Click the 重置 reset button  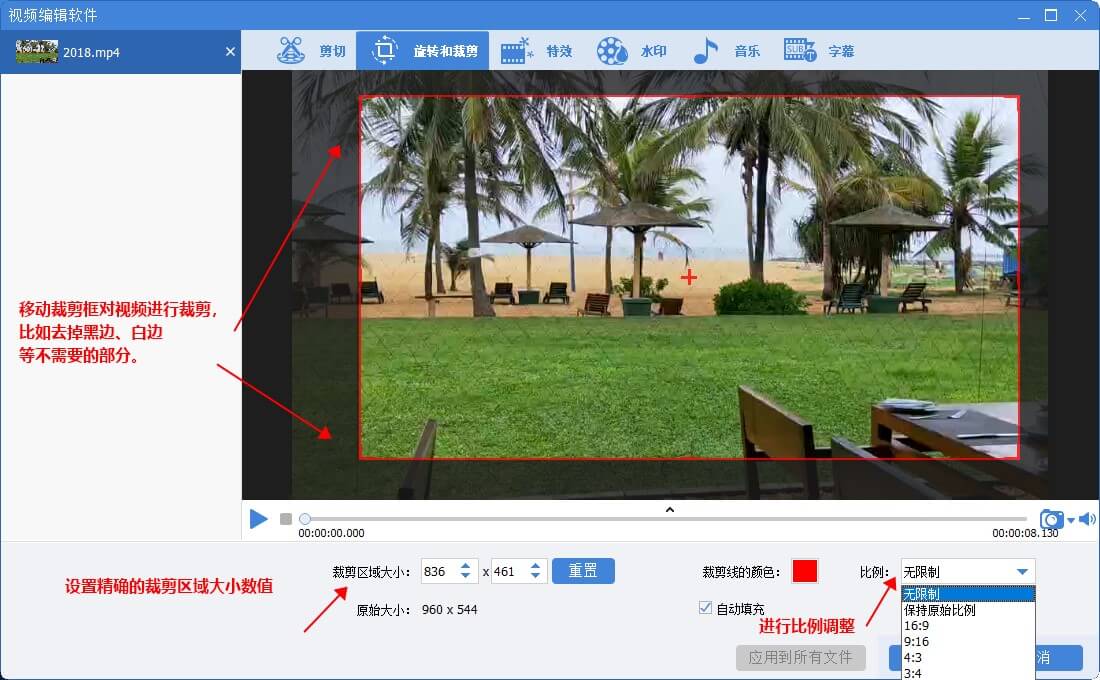pos(583,571)
